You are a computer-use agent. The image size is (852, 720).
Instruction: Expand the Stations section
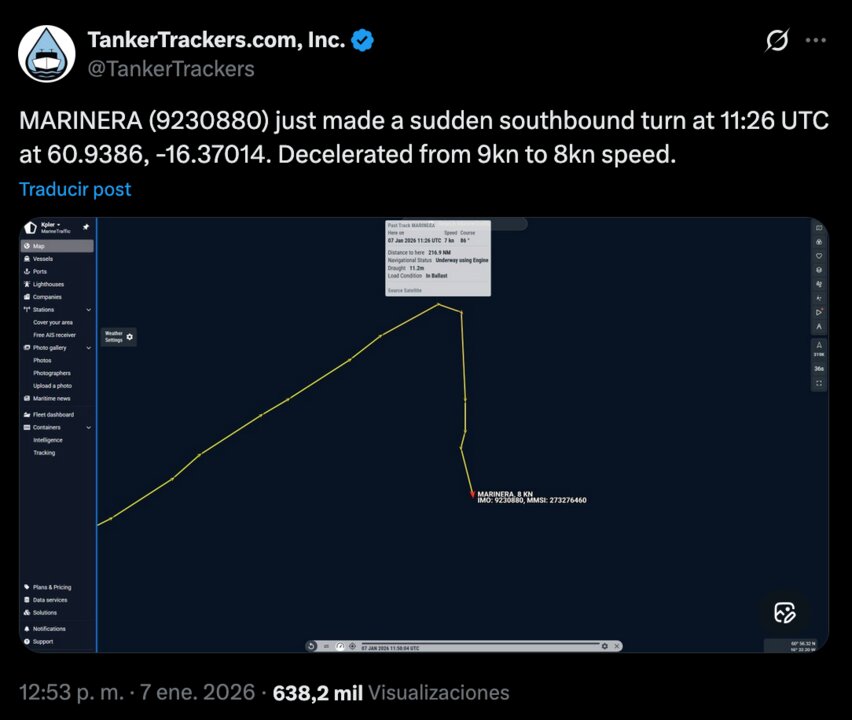point(88,309)
